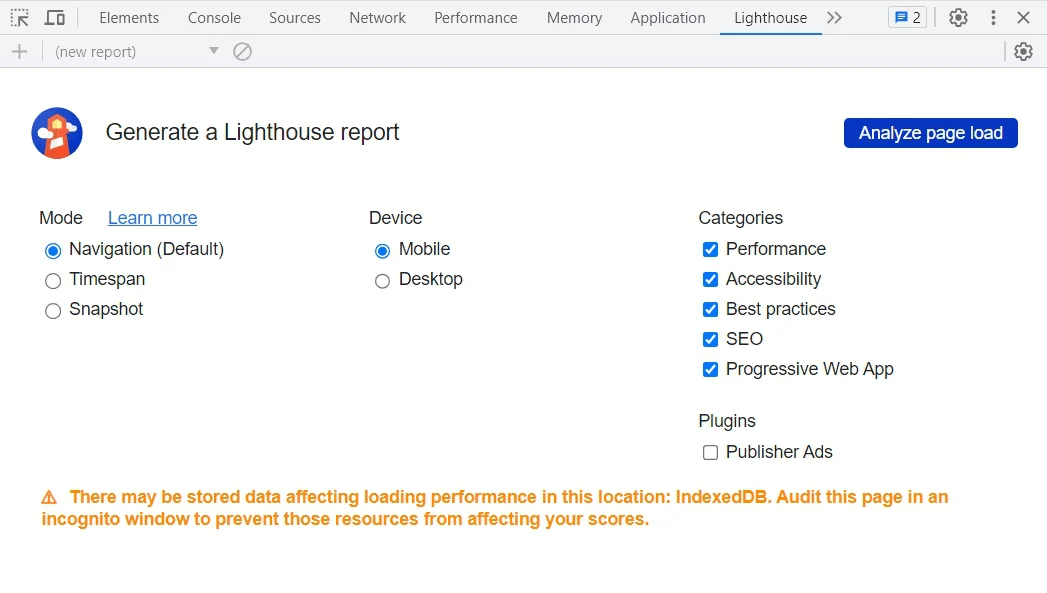1047x593 pixels.
Task: Enable the Publisher Ads plugin checkbox
Action: point(711,453)
